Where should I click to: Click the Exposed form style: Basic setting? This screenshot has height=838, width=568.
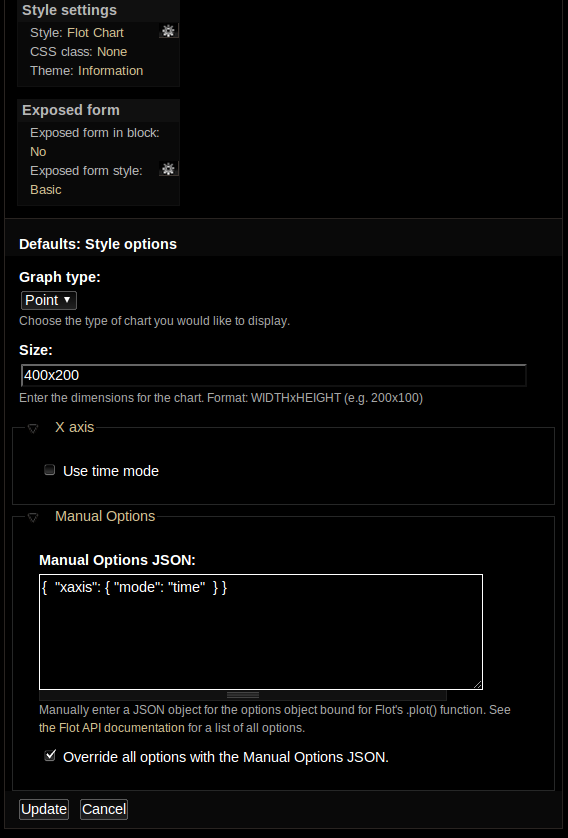click(x=86, y=180)
